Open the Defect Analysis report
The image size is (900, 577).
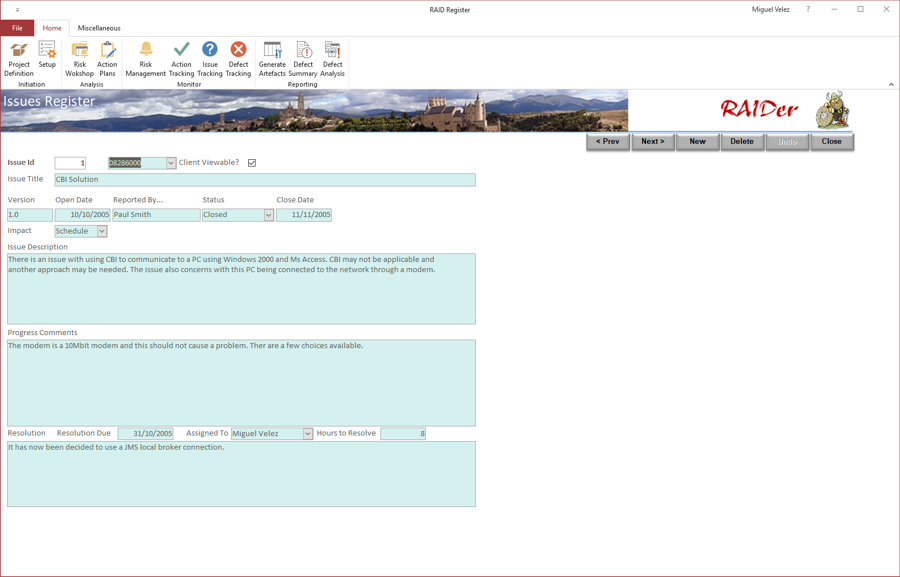[x=332, y=59]
